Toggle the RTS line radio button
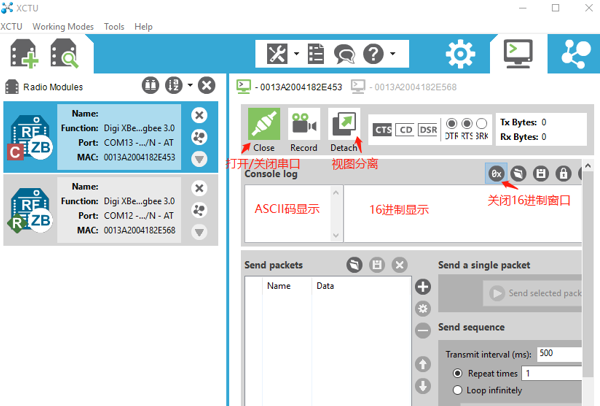Image resolution: width=600 pixels, height=406 pixels. (x=467, y=124)
